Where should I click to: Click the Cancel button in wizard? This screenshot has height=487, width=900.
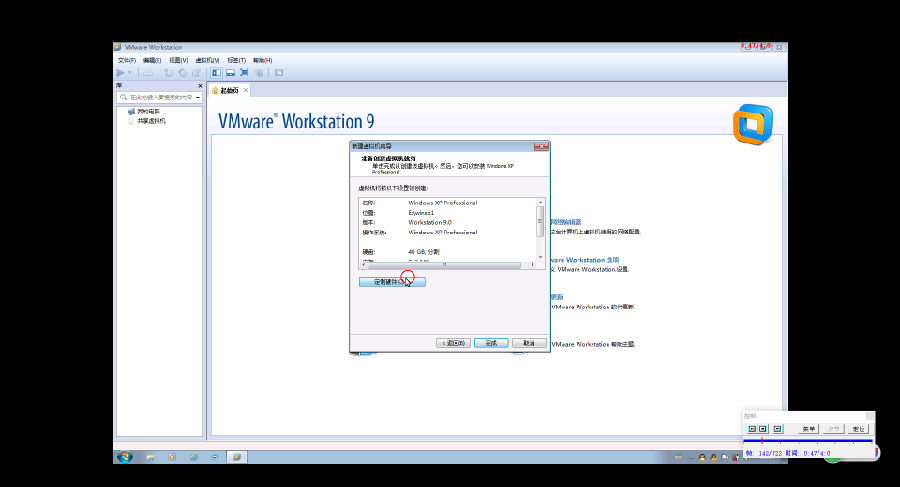point(529,343)
